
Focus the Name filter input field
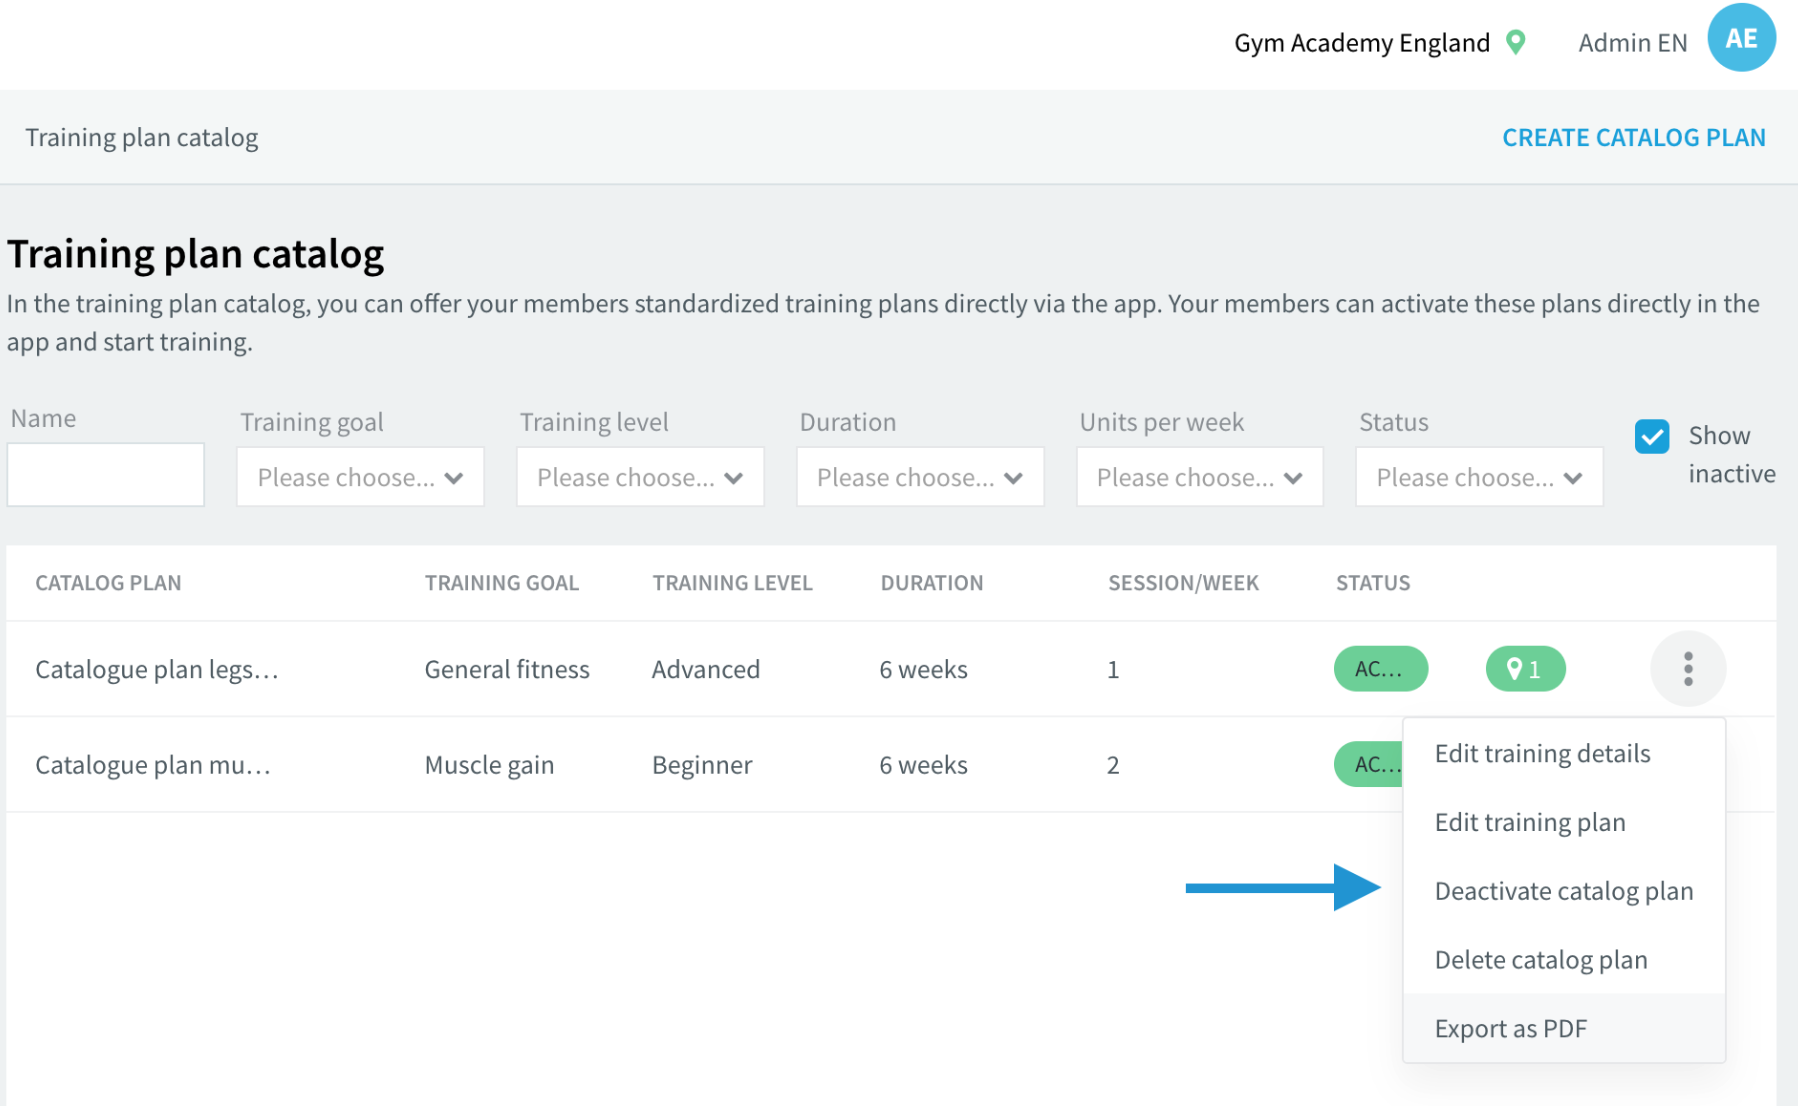pyautogui.click(x=106, y=474)
